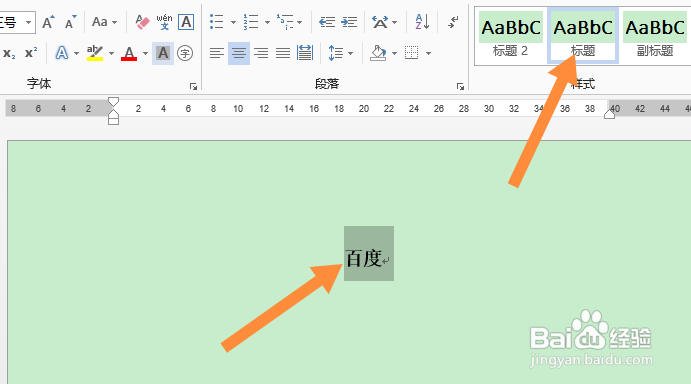Apply multilevel list formatting
Image resolution: width=691 pixels, height=384 pixels.
(x=285, y=22)
